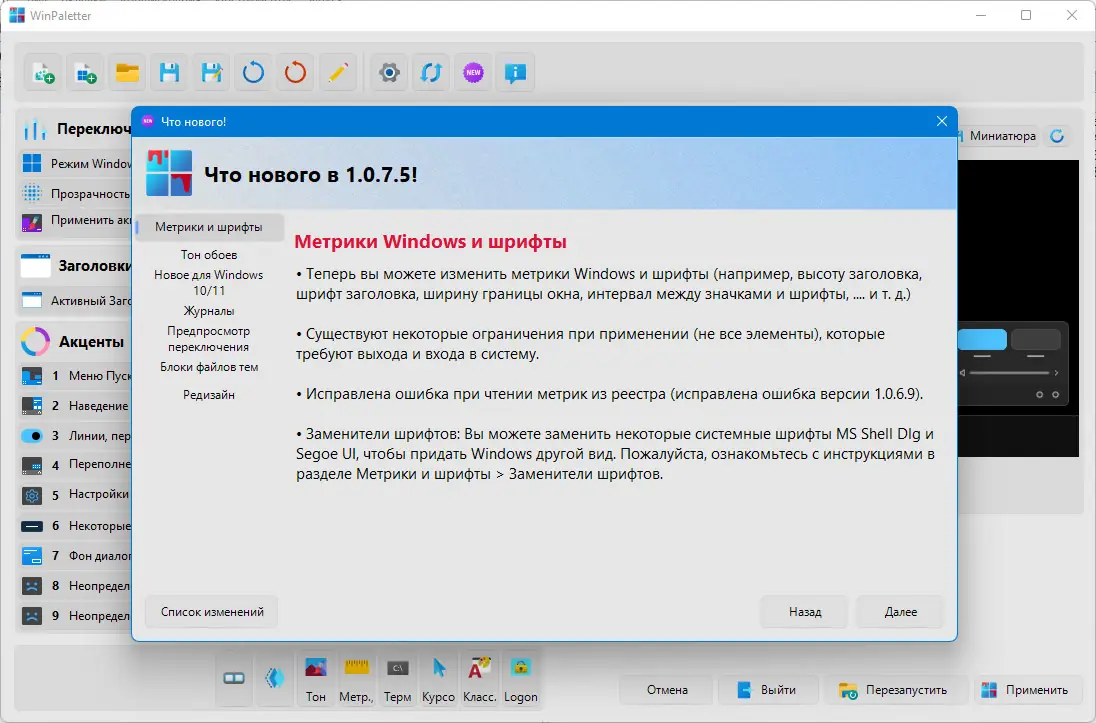
Task: Click accent row 4 'Переполне'
Action: (75, 464)
